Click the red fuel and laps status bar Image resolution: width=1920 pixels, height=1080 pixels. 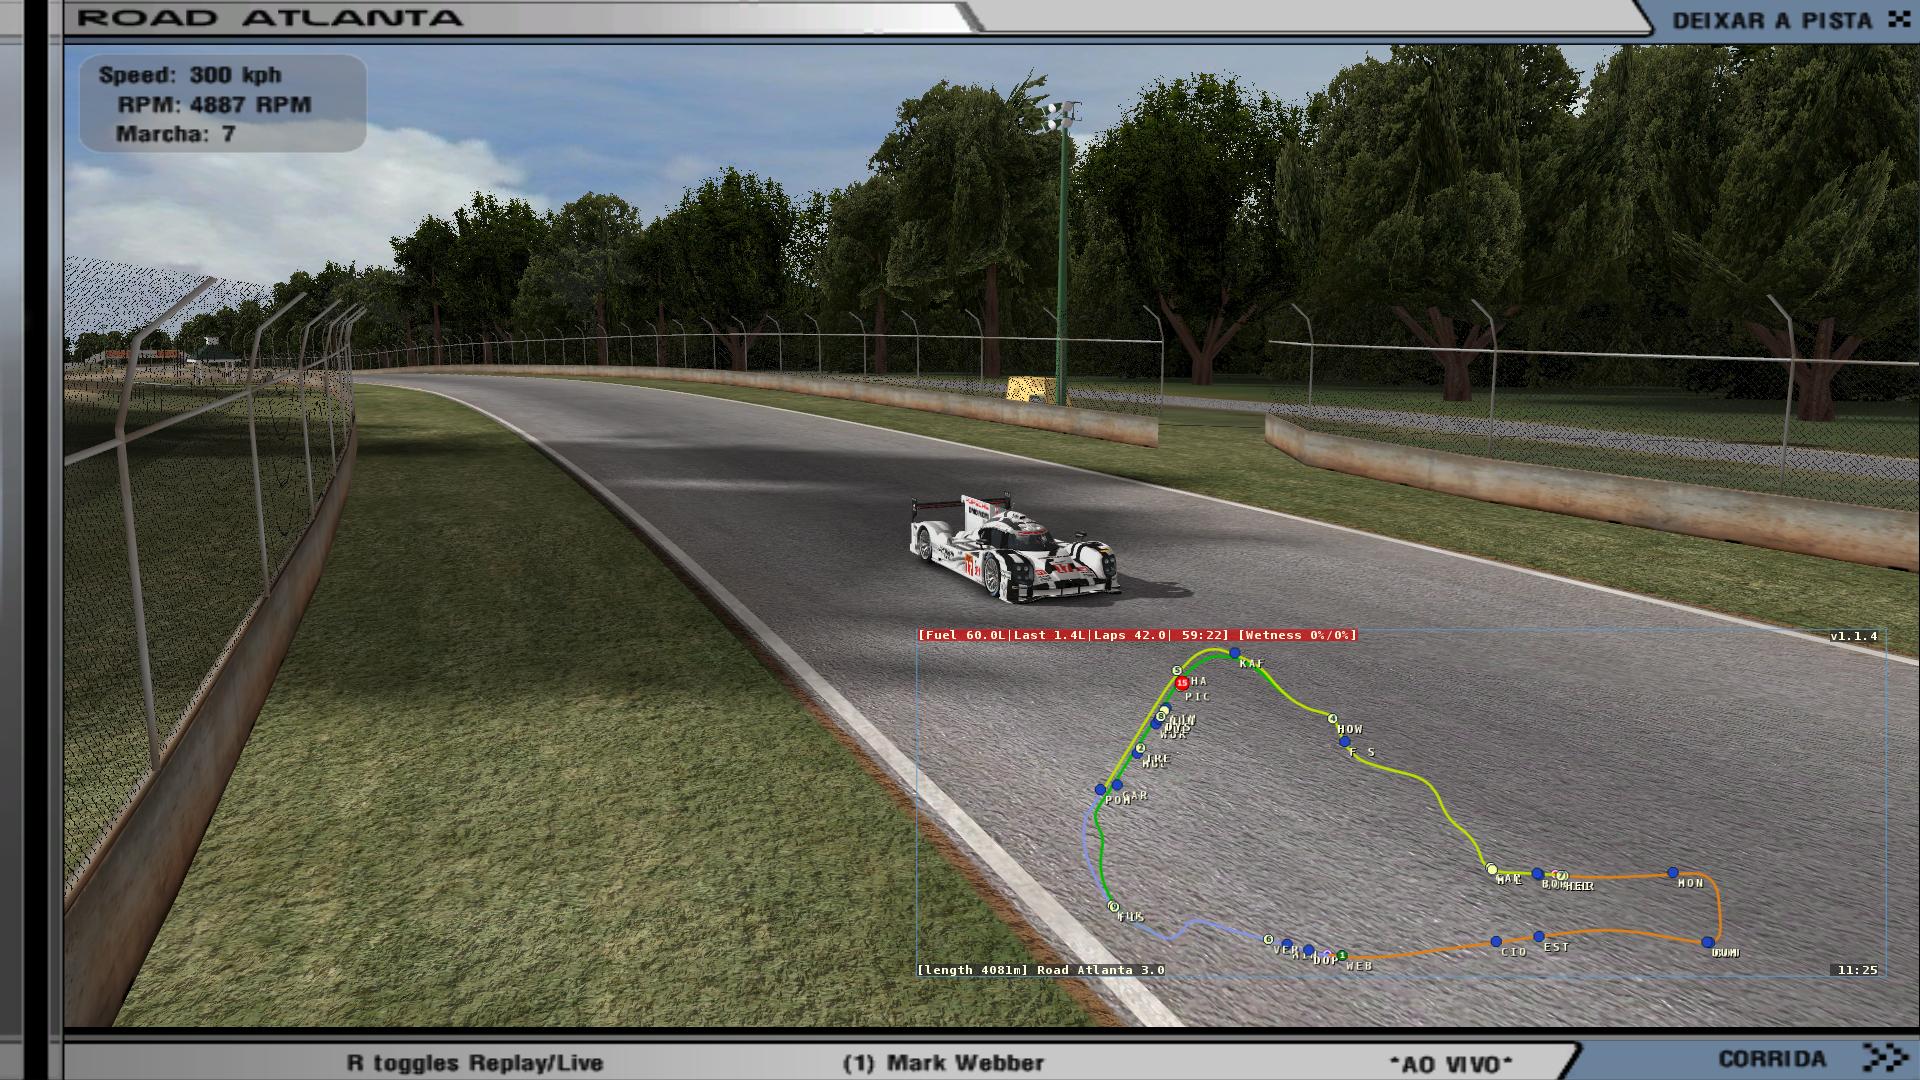click(x=1137, y=635)
